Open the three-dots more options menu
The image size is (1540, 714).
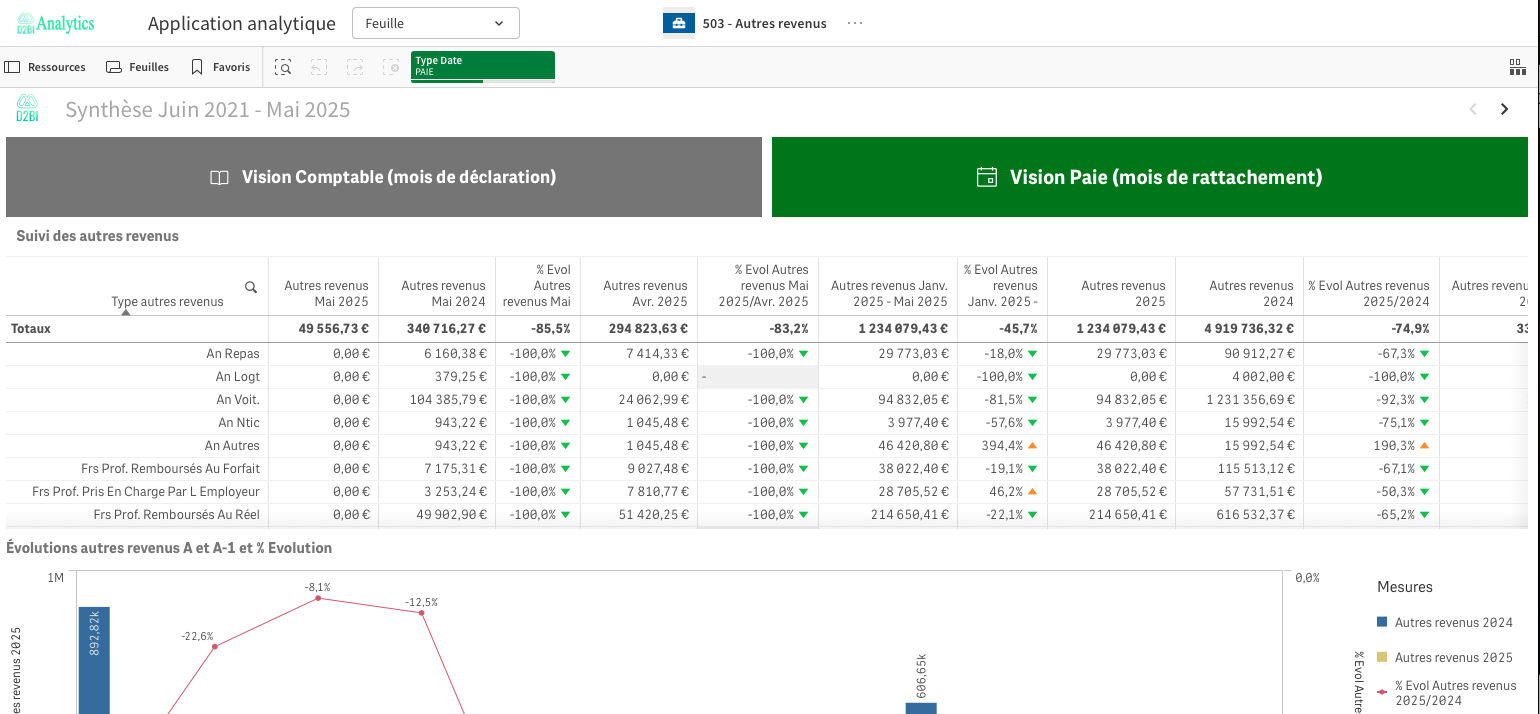point(854,23)
